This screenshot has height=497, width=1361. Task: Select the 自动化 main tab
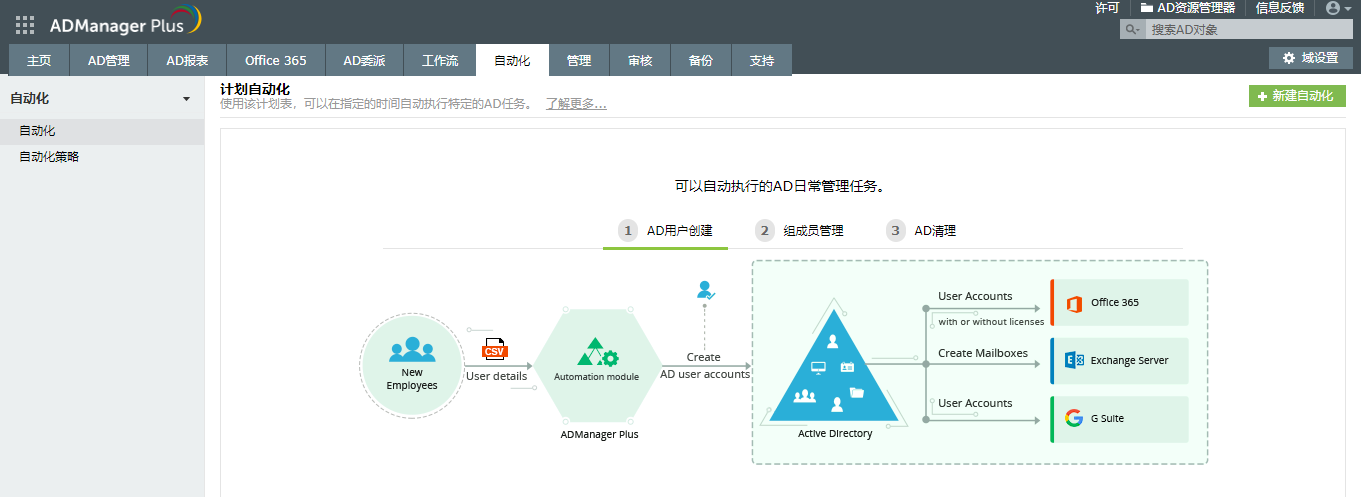pos(512,60)
